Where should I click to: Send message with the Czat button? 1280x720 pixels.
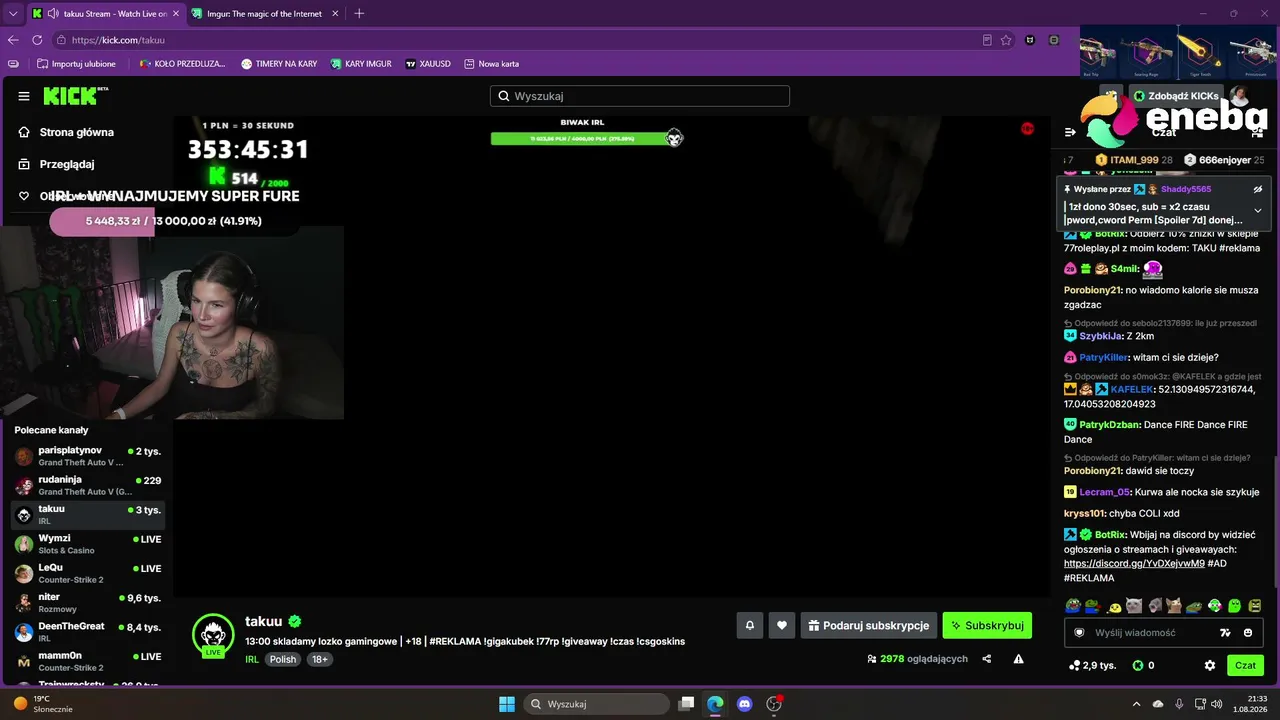tap(1245, 665)
